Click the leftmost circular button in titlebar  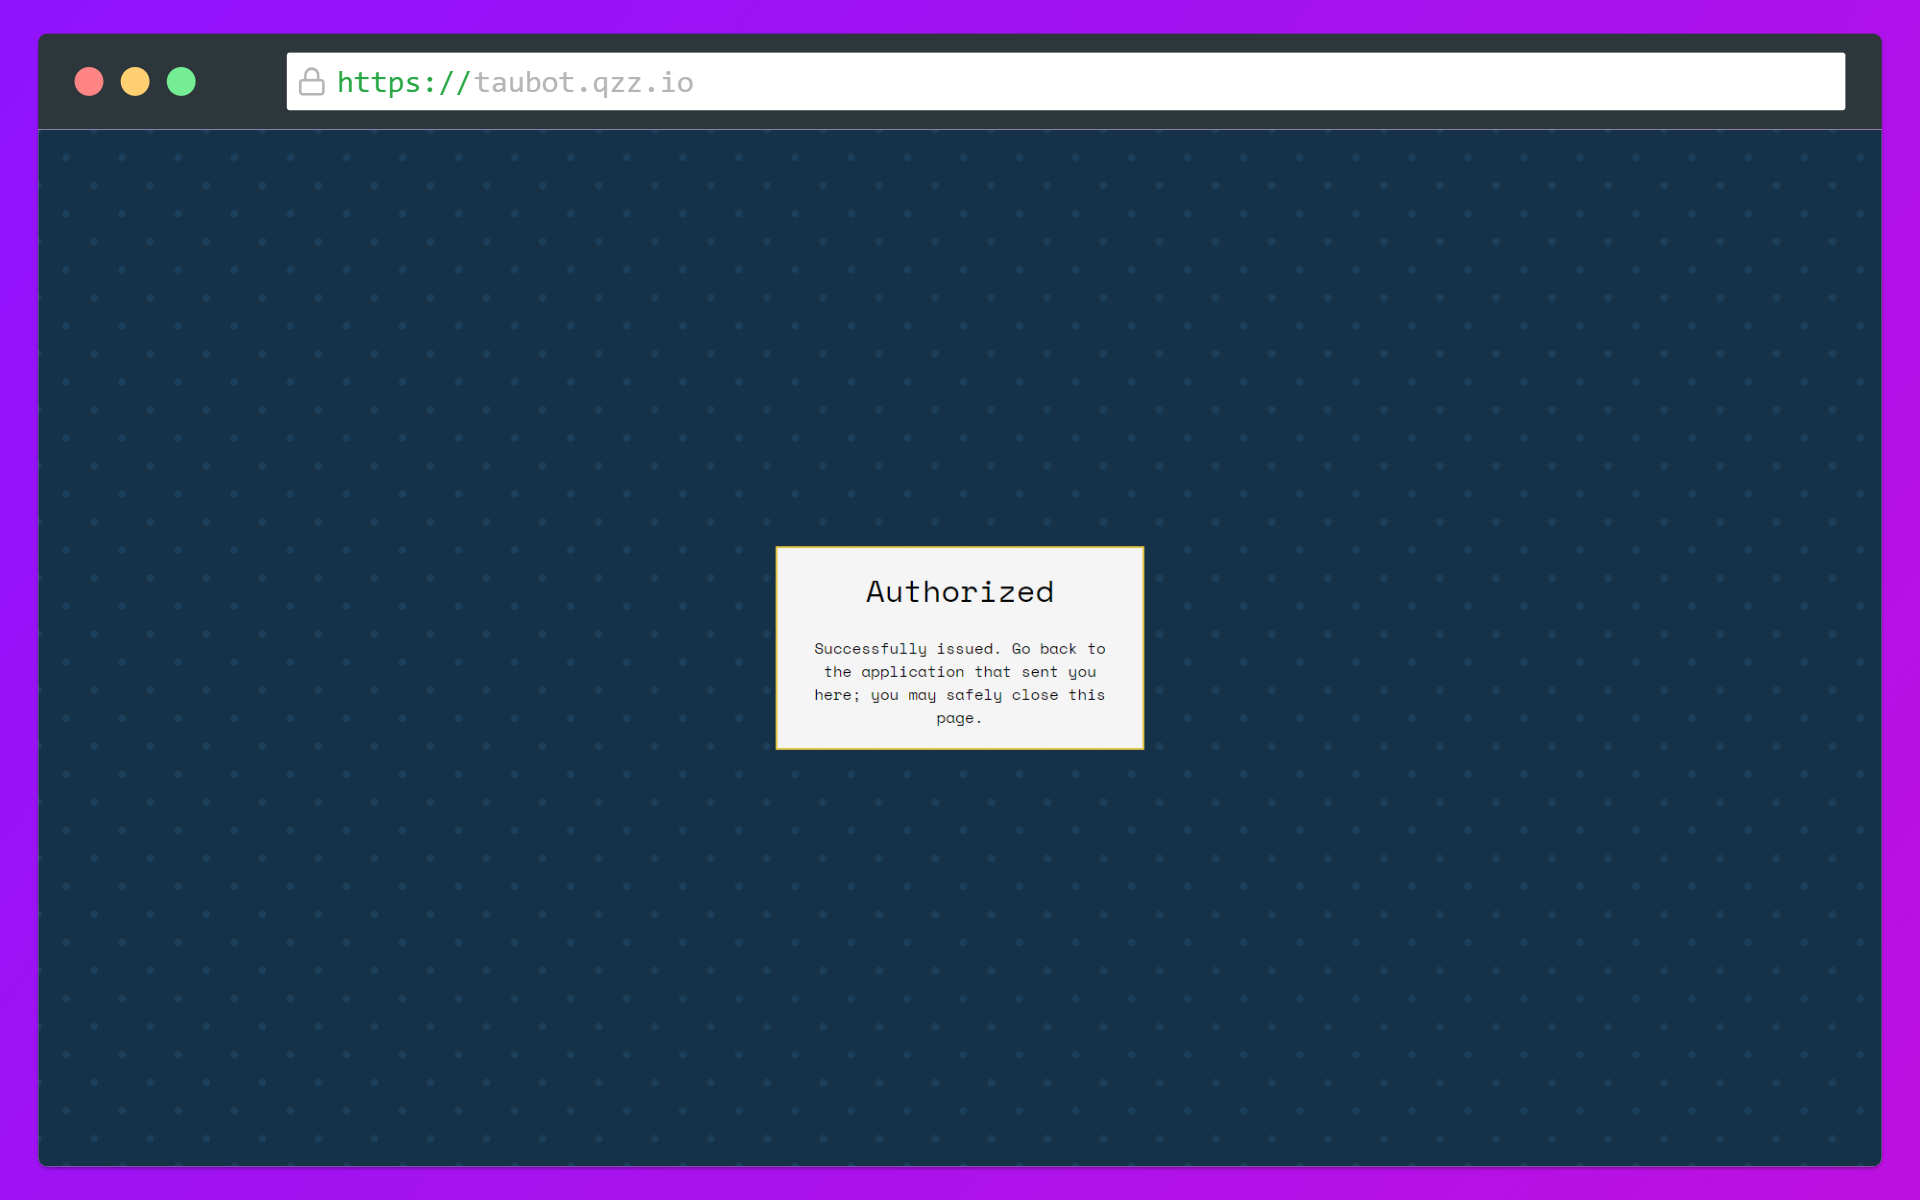point(89,81)
